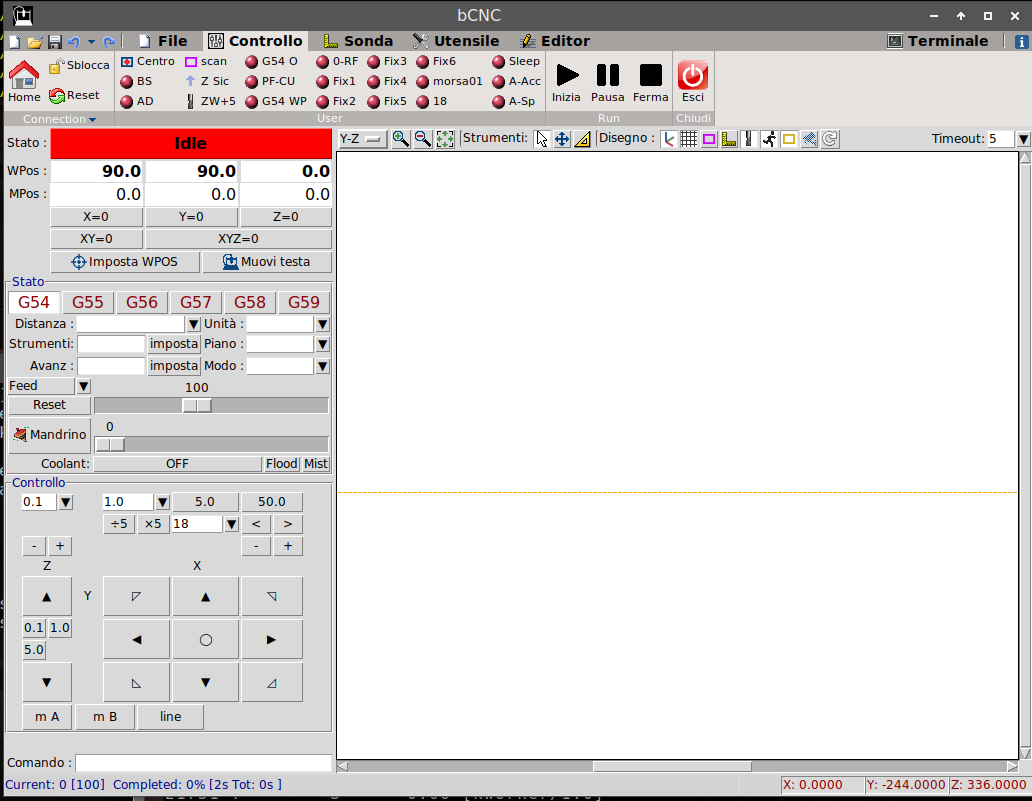The height and width of the screenshot is (801, 1032).
Task: Switch to the Sonda tab
Action: [x=358, y=41]
